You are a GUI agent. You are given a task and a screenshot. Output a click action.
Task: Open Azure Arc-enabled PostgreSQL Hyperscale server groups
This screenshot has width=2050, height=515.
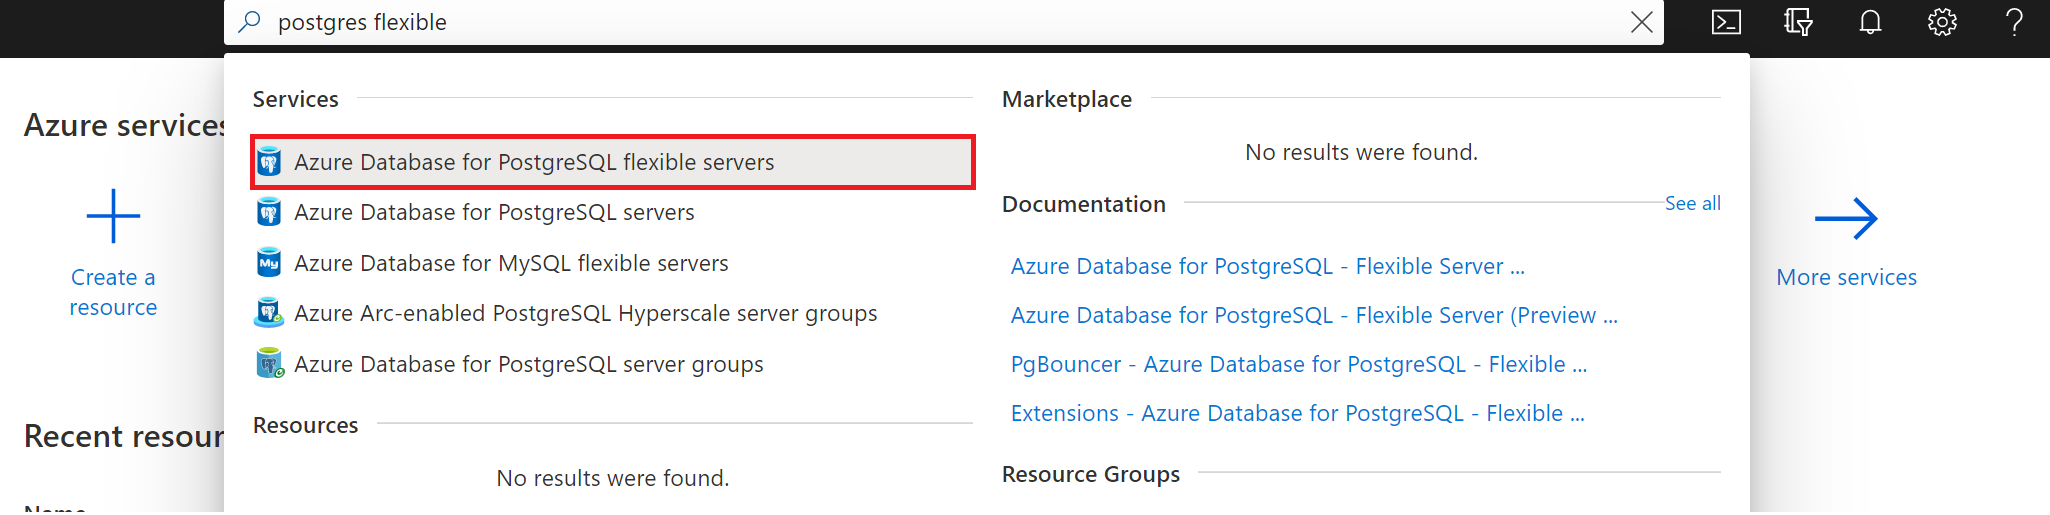pos(585,313)
